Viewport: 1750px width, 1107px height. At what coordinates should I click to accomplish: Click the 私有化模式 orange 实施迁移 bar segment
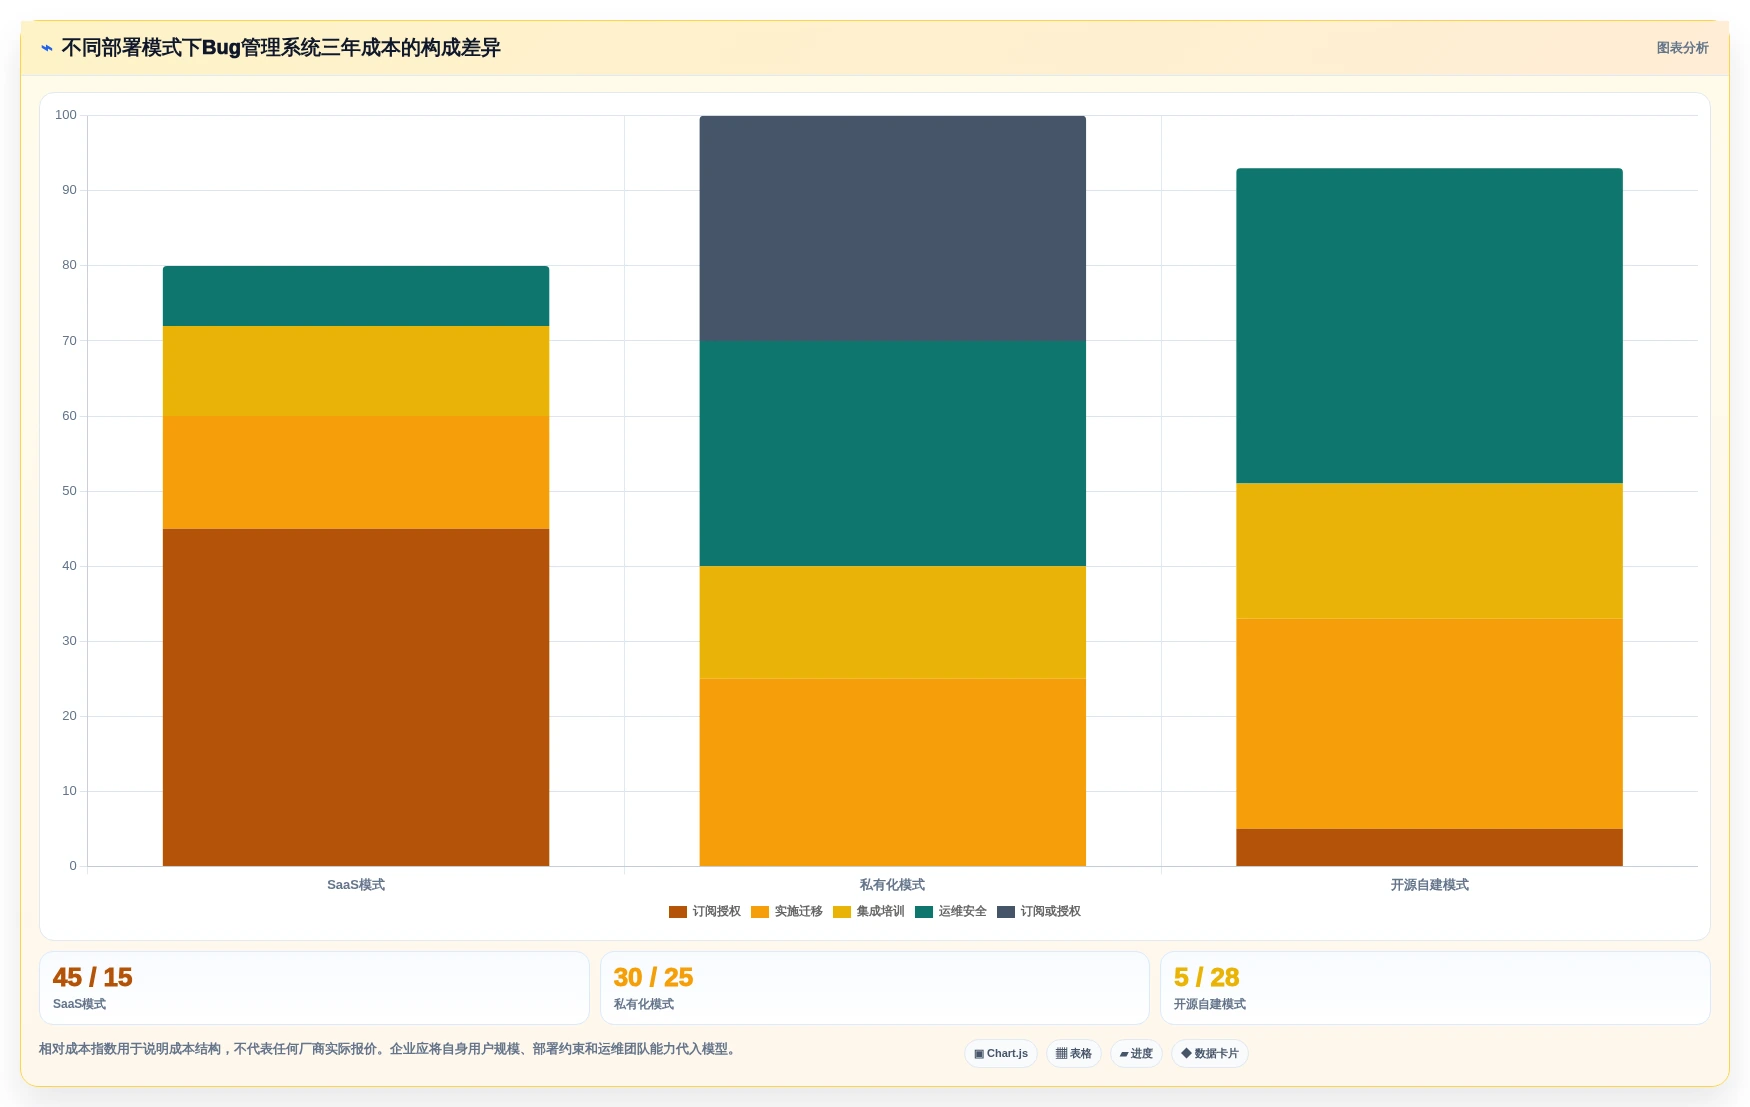[893, 772]
